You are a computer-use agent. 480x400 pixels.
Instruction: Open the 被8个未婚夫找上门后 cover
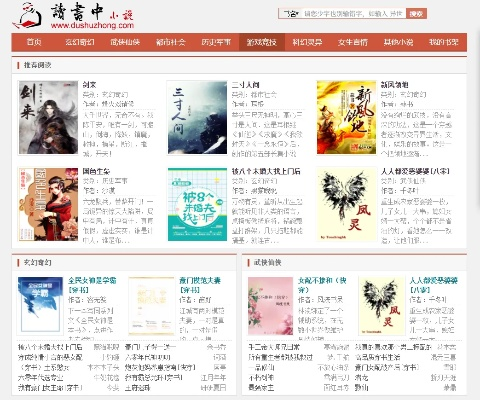pyautogui.click(x=197, y=204)
